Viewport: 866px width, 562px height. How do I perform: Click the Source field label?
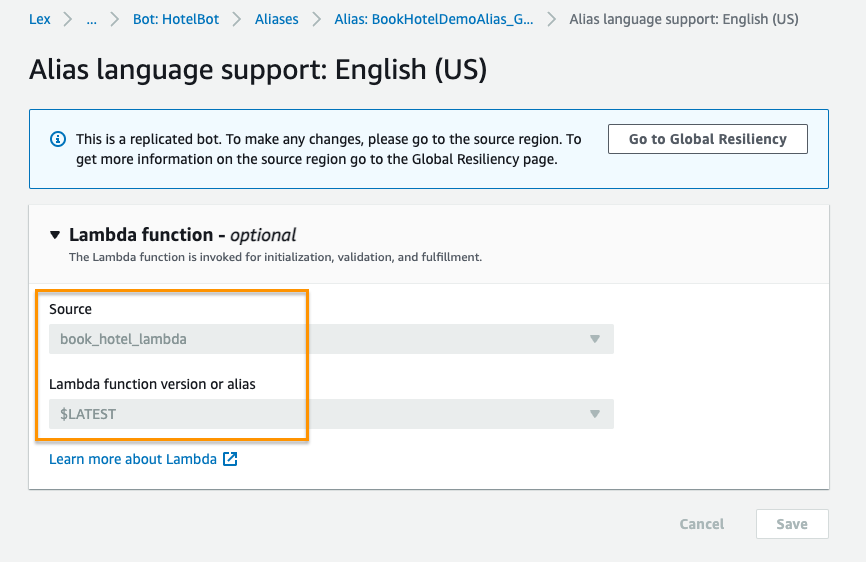pyautogui.click(x=70, y=310)
